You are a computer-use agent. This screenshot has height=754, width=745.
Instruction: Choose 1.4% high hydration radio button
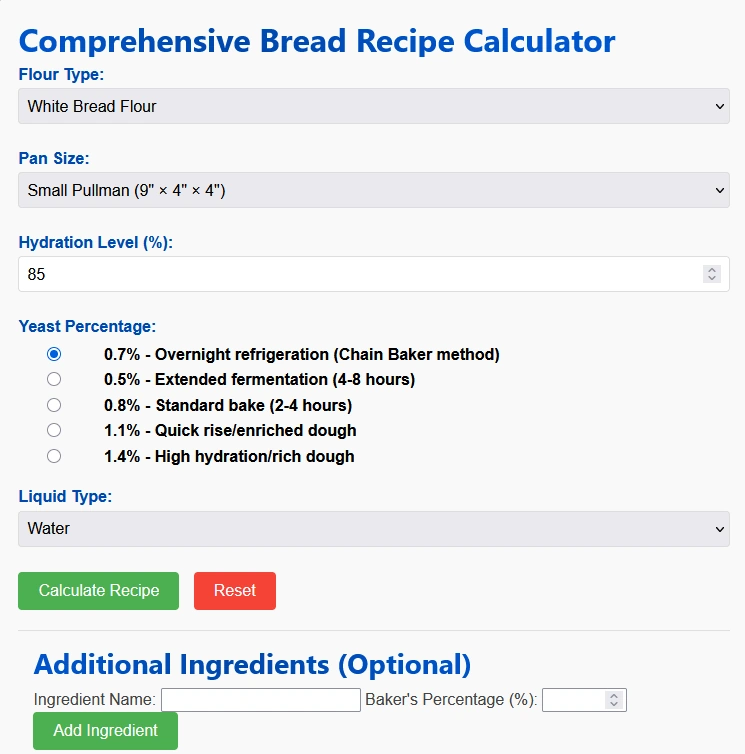coord(54,456)
